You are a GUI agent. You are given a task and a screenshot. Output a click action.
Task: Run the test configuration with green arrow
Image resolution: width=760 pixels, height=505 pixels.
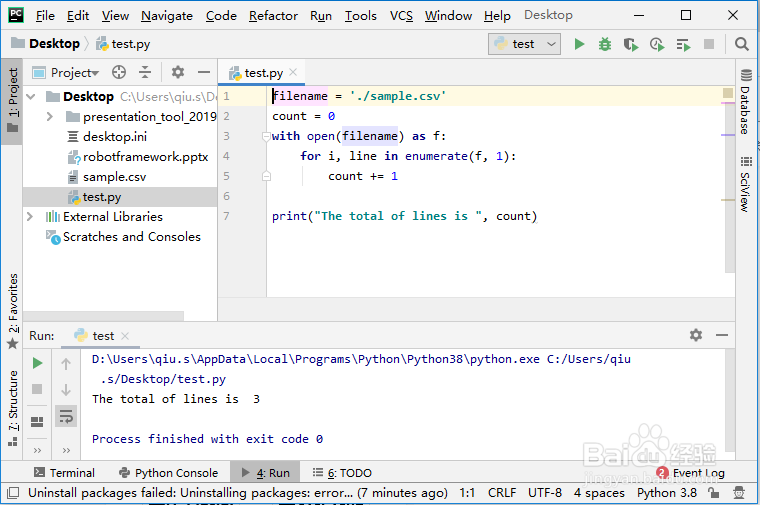579,44
